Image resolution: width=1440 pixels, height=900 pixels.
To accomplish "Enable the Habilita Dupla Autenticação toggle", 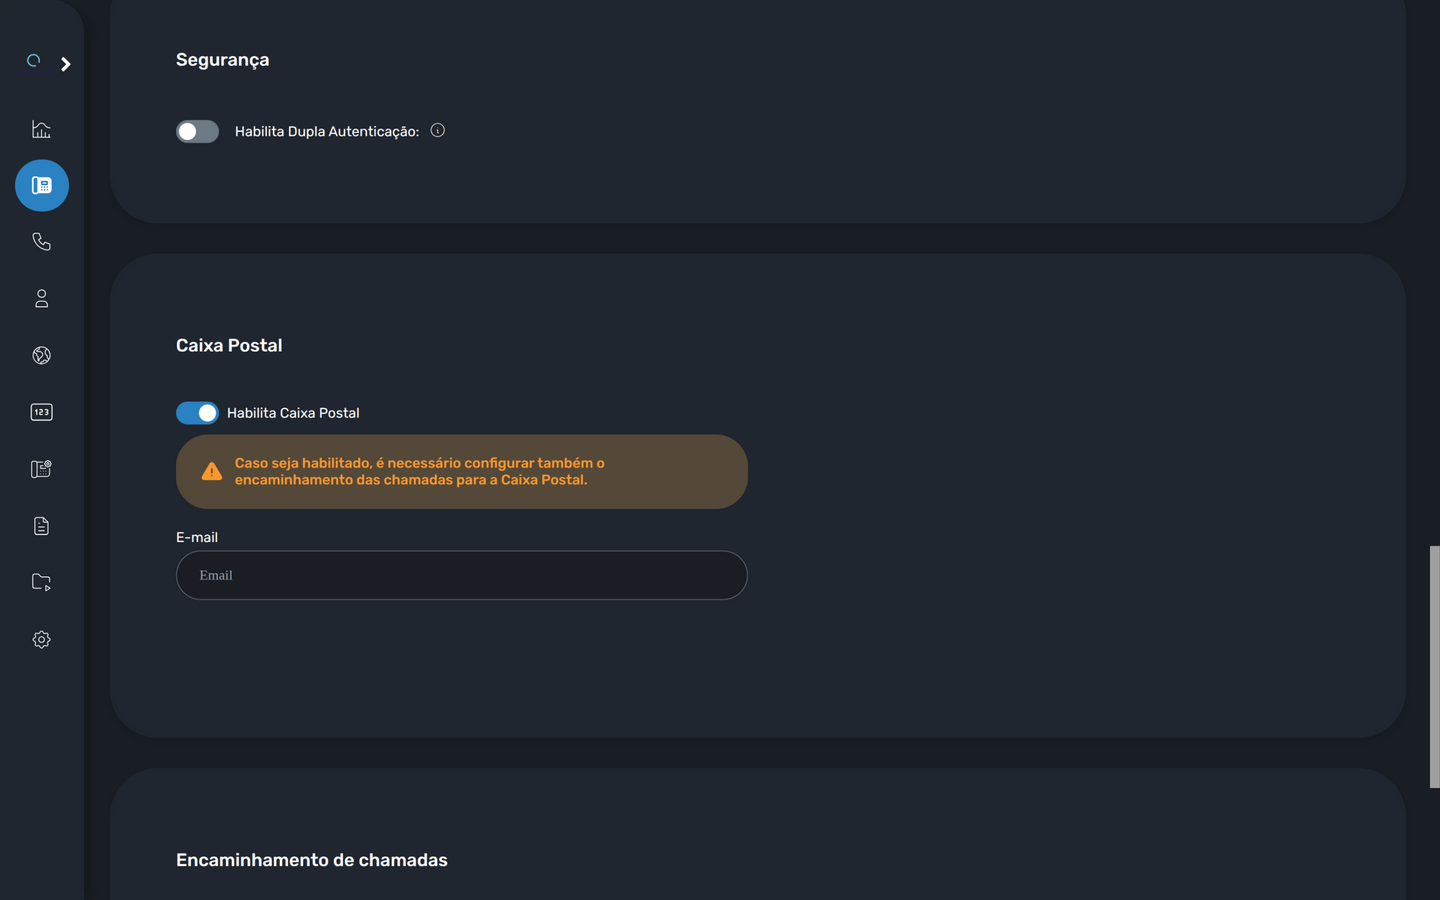I will click(x=197, y=131).
